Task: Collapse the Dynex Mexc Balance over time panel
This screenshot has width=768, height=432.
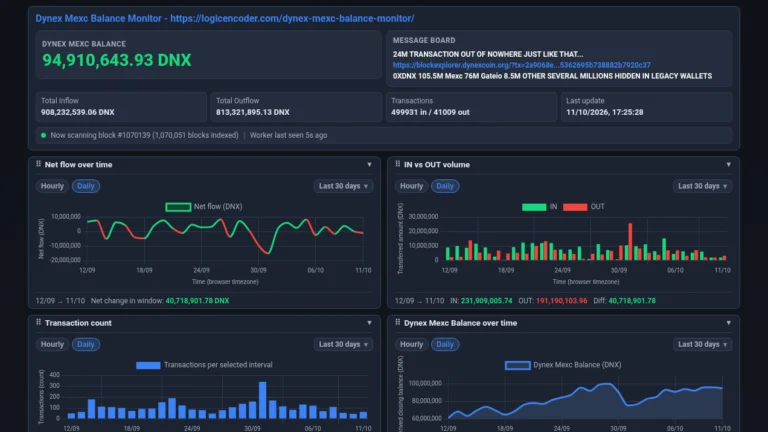Action: (728, 323)
